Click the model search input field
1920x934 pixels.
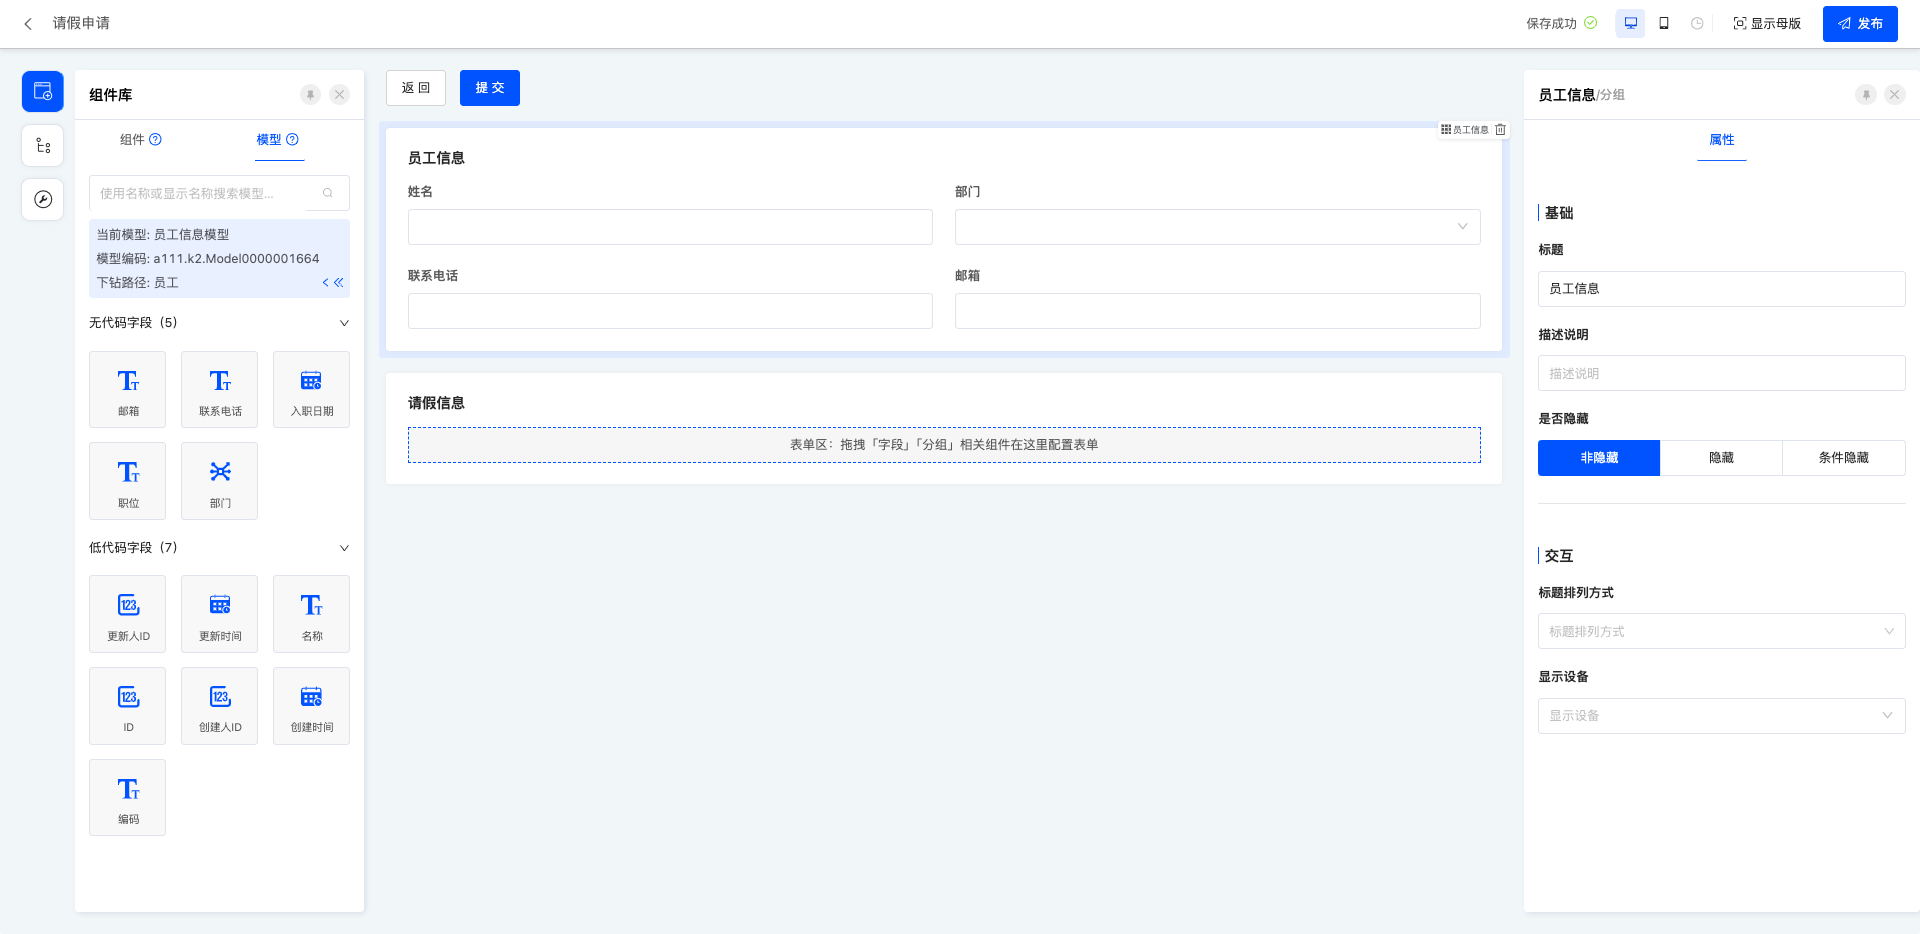tap(210, 193)
